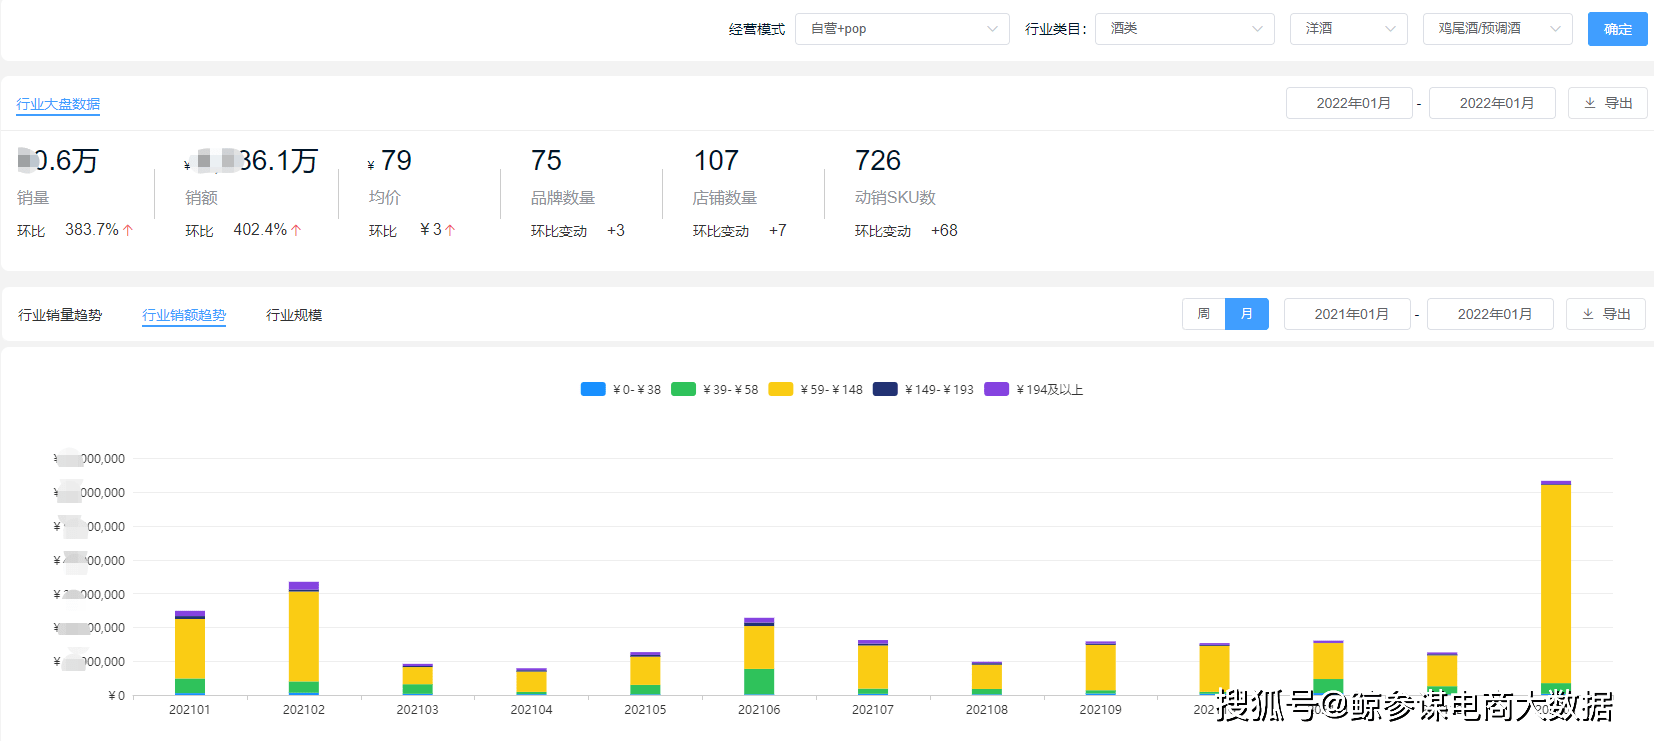1654x741 pixels.
Task: Open the 行业规模 tab
Action: pyautogui.click(x=294, y=315)
